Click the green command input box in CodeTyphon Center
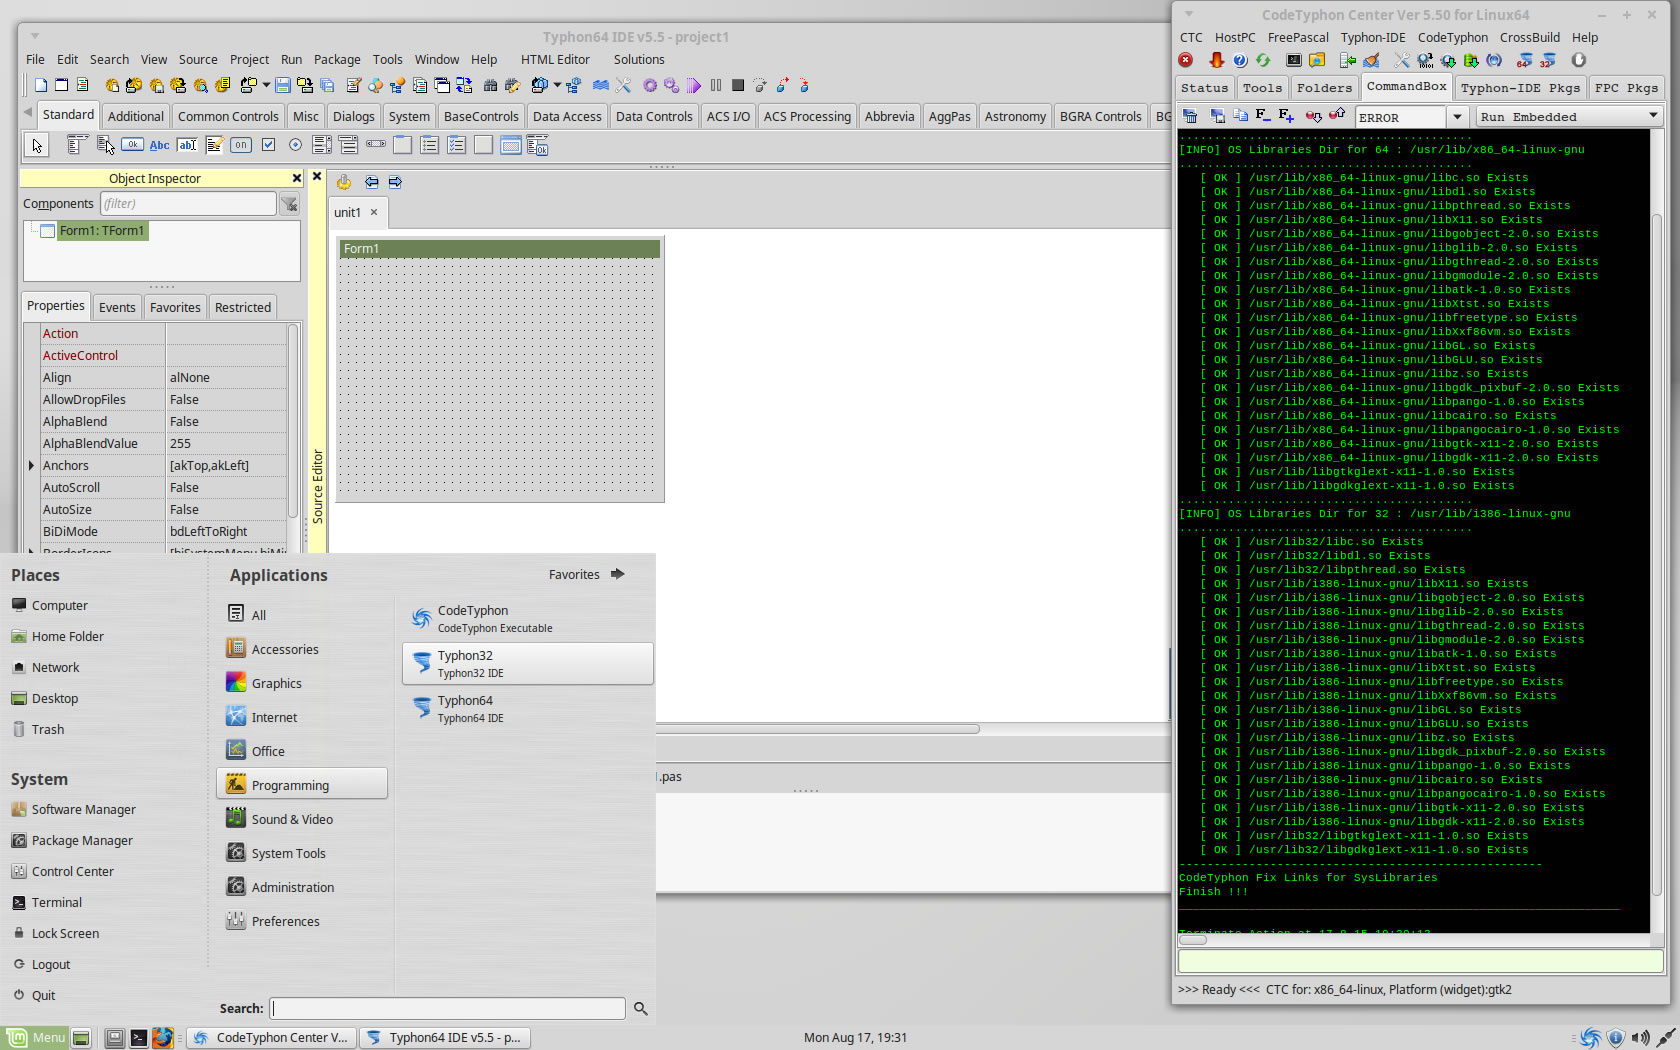Viewport: 1680px width, 1050px height. (1421, 962)
